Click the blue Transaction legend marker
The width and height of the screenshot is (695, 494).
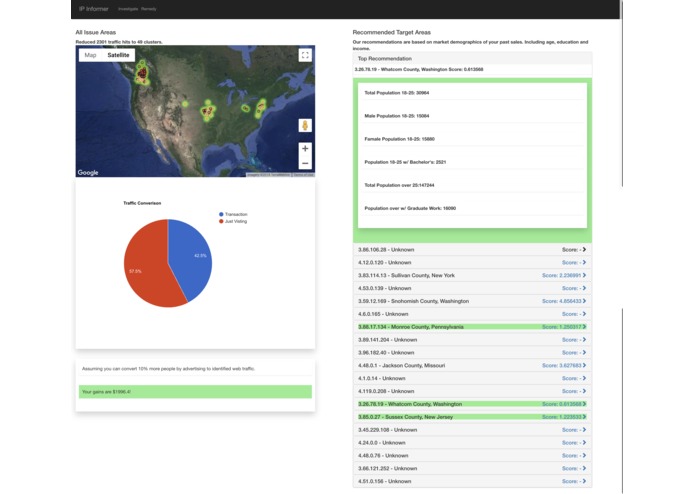point(221,214)
